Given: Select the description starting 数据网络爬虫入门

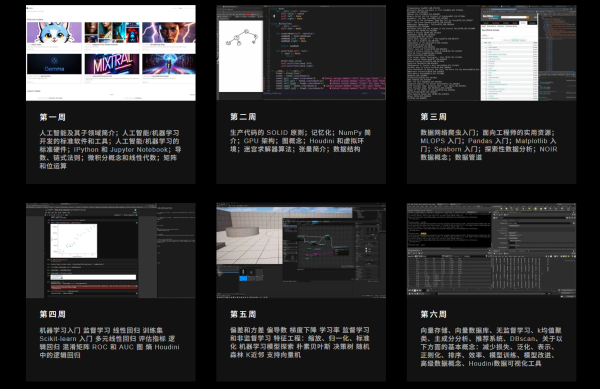Looking at the screenshot, I should pyautogui.click(x=489, y=145).
